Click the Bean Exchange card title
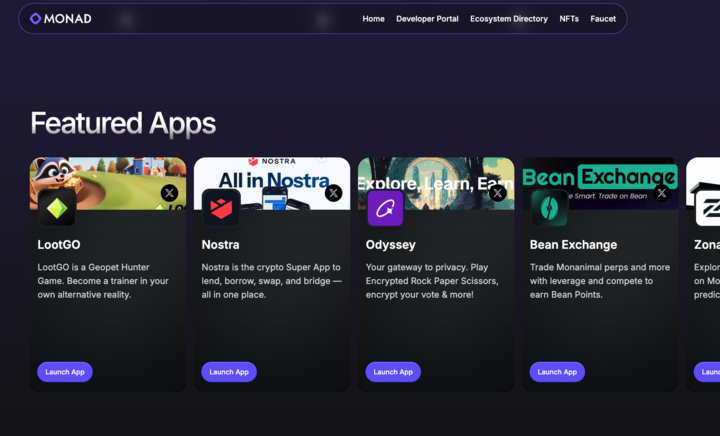 574,245
